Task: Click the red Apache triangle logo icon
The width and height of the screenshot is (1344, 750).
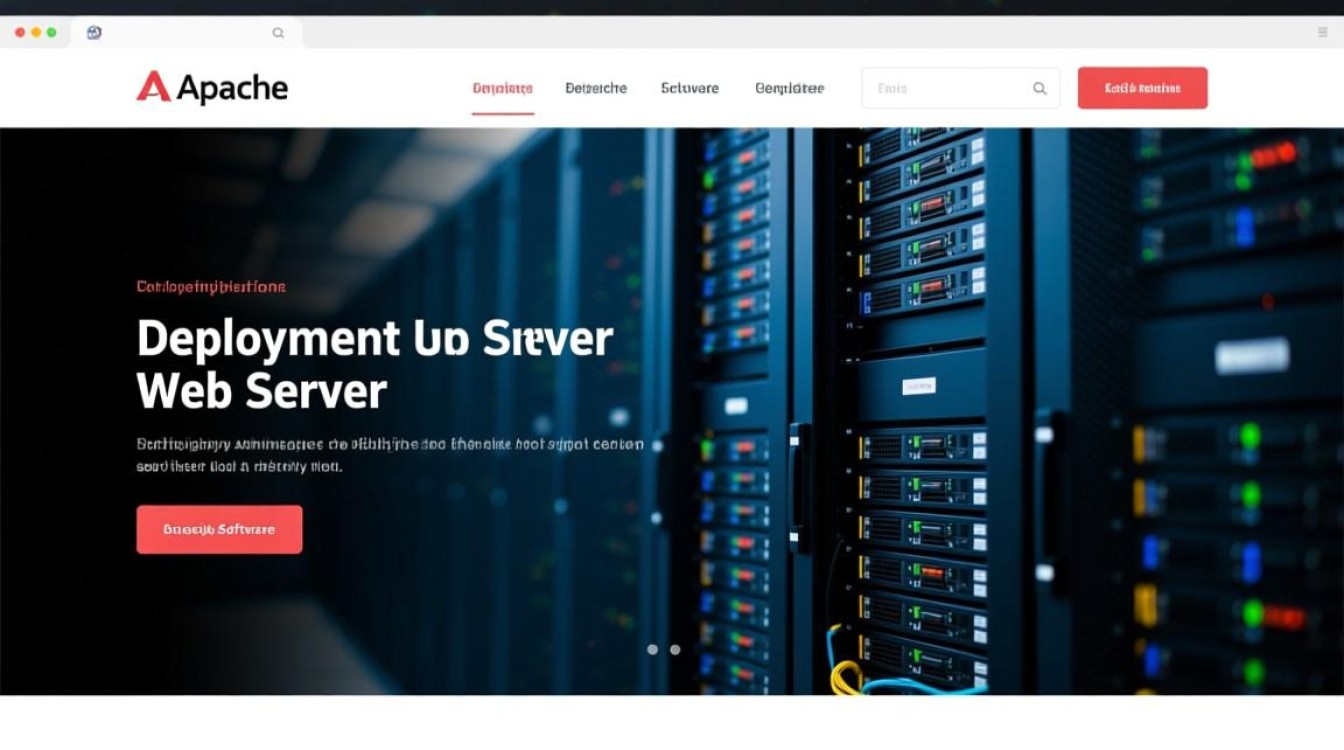Action: click(153, 87)
